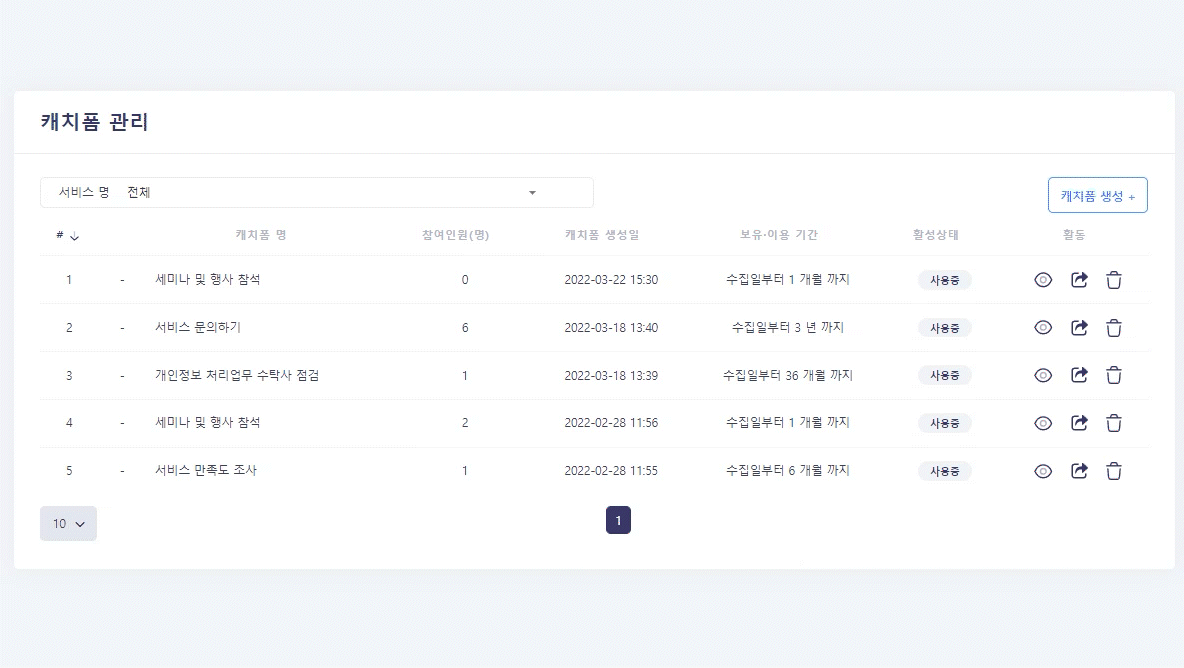Screen dimensions: 1184x668
Task: Select the row 1 세미나 및 행사 참석 name
Action: 208,279
